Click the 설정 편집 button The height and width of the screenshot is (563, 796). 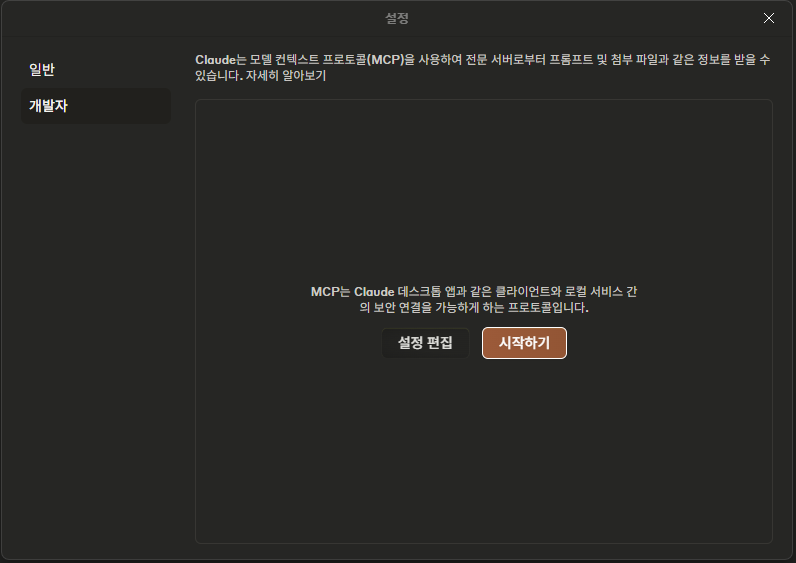pos(425,343)
